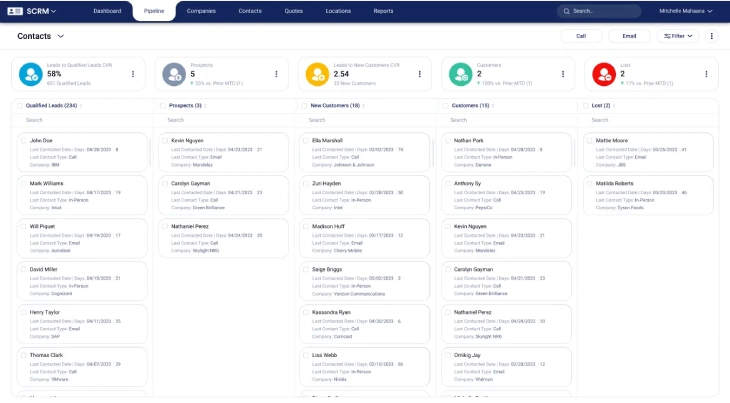Tick the Mattie Moore card checkbox

click(x=590, y=141)
